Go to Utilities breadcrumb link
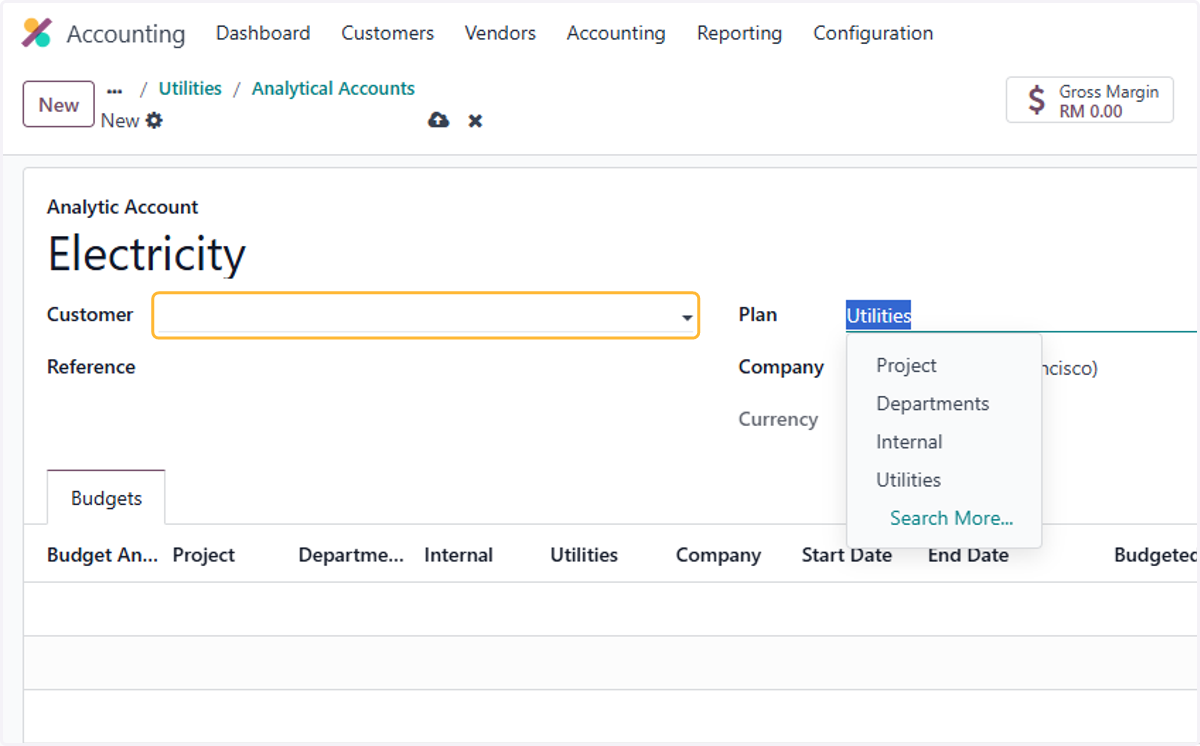This screenshot has width=1200, height=746. [190, 88]
